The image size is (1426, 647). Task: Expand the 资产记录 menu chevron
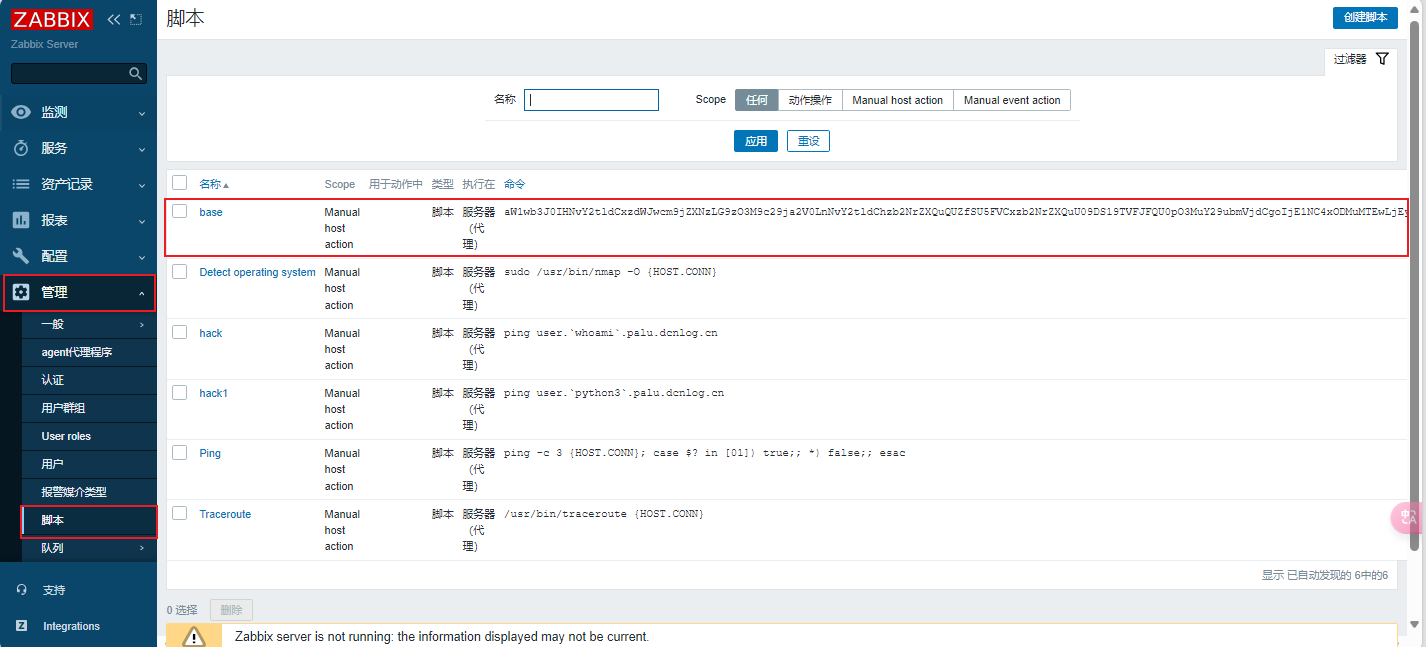click(x=142, y=185)
